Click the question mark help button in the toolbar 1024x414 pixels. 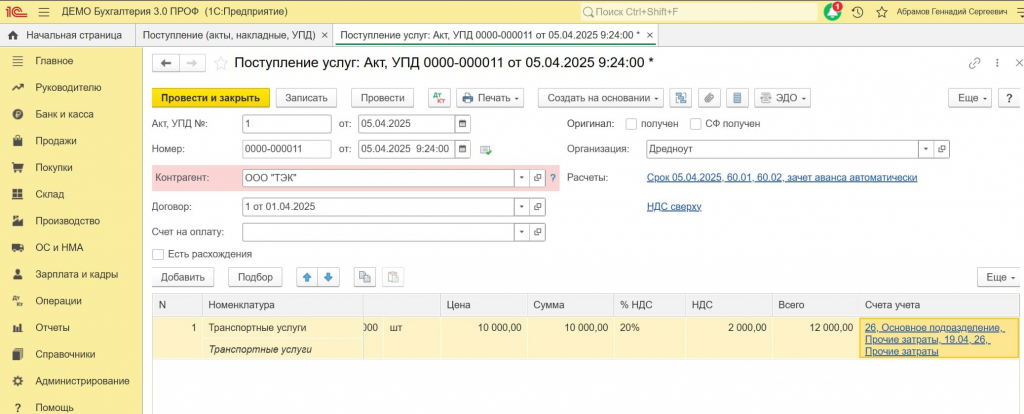pyautogui.click(x=1009, y=98)
